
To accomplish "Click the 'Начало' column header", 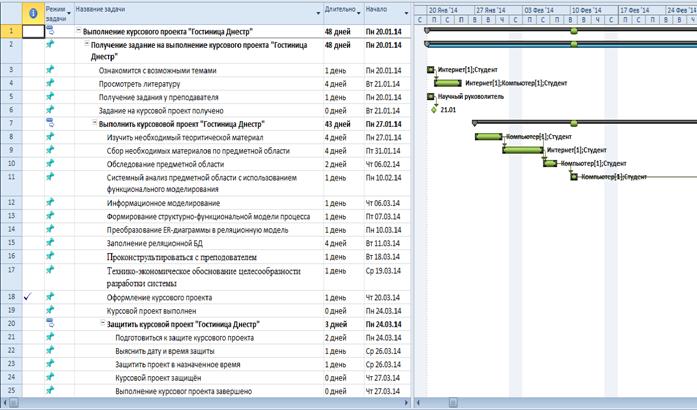I will pos(388,13).
